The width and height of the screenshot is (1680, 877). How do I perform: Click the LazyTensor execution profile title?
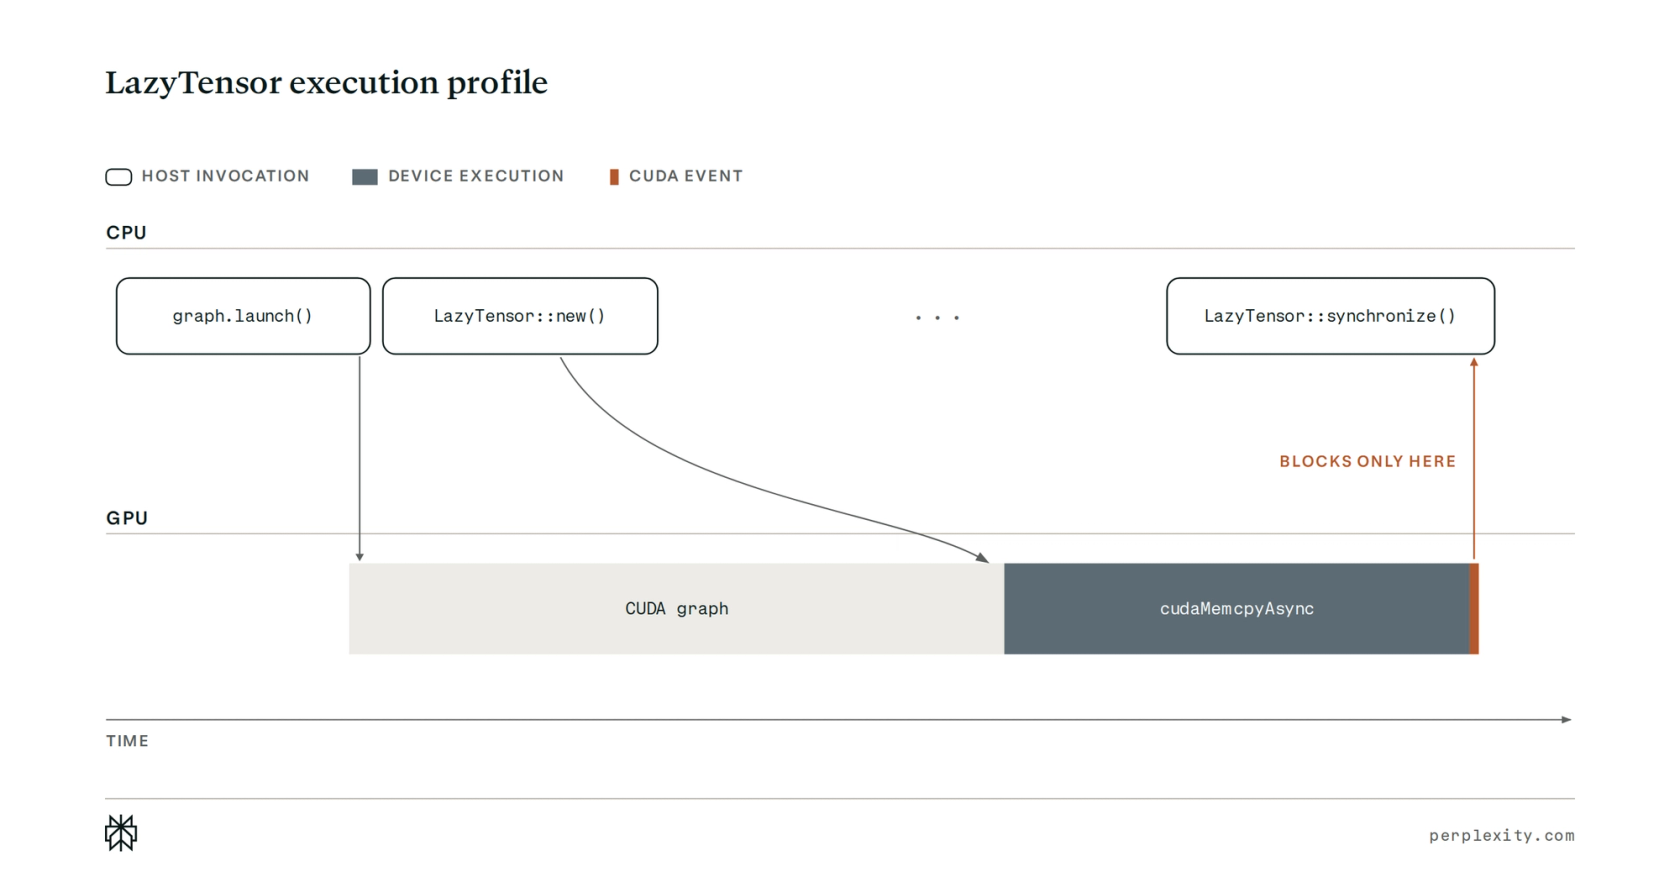click(x=327, y=82)
